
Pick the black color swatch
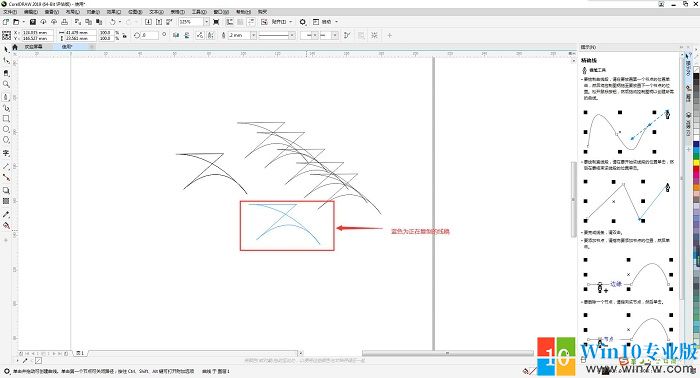click(696, 76)
